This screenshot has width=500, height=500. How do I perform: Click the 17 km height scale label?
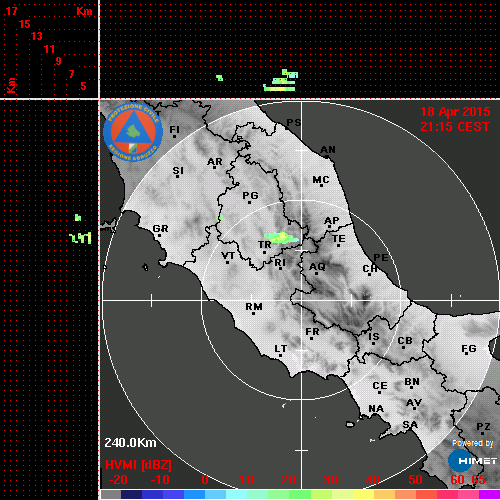[x=11, y=11]
